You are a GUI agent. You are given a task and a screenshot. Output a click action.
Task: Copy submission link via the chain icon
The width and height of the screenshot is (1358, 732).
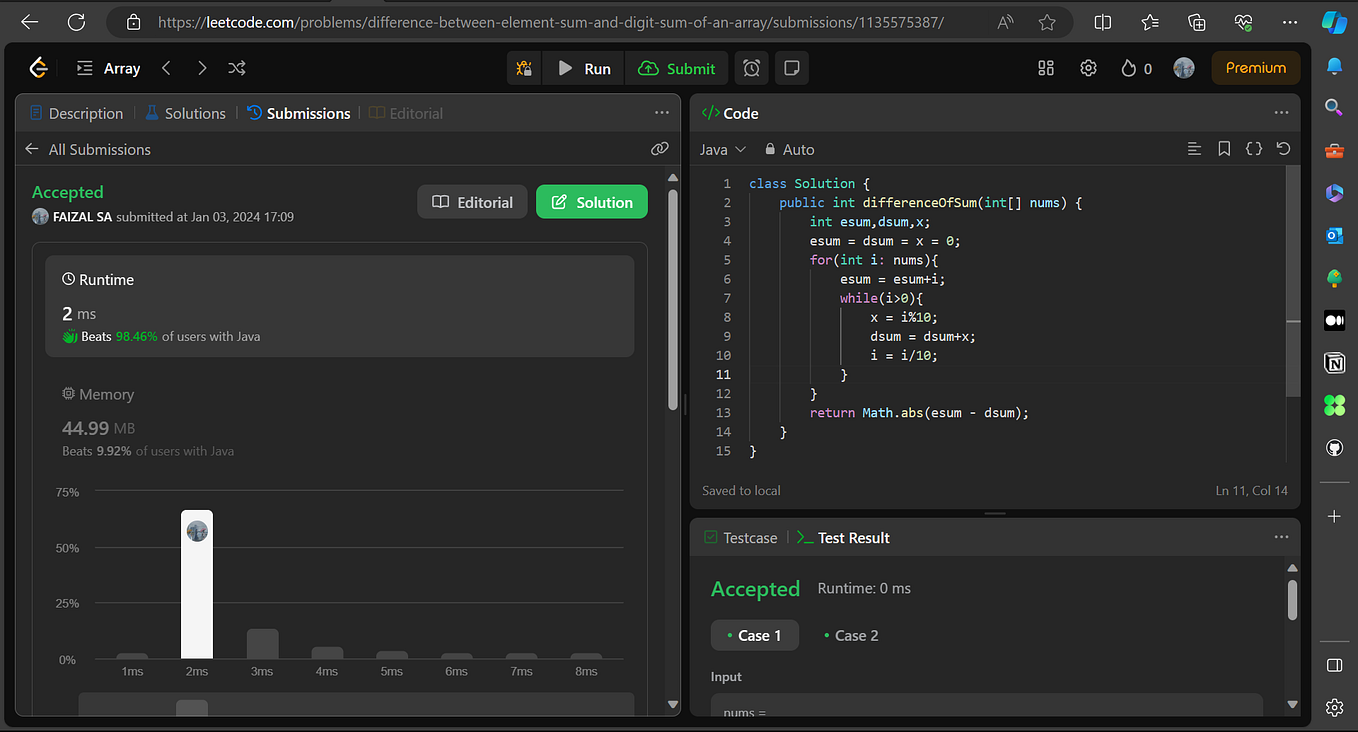click(659, 148)
